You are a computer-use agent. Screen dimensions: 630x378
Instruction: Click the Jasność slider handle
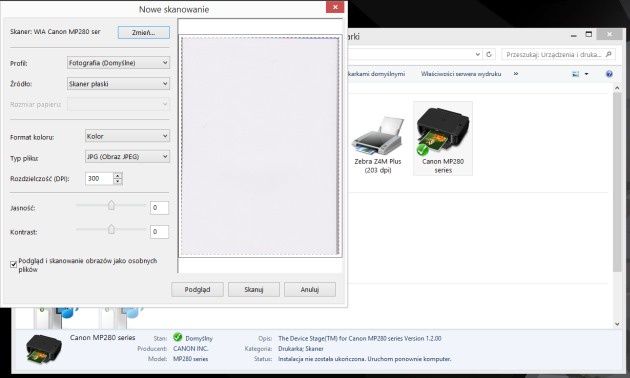click(x=111, y=205)
